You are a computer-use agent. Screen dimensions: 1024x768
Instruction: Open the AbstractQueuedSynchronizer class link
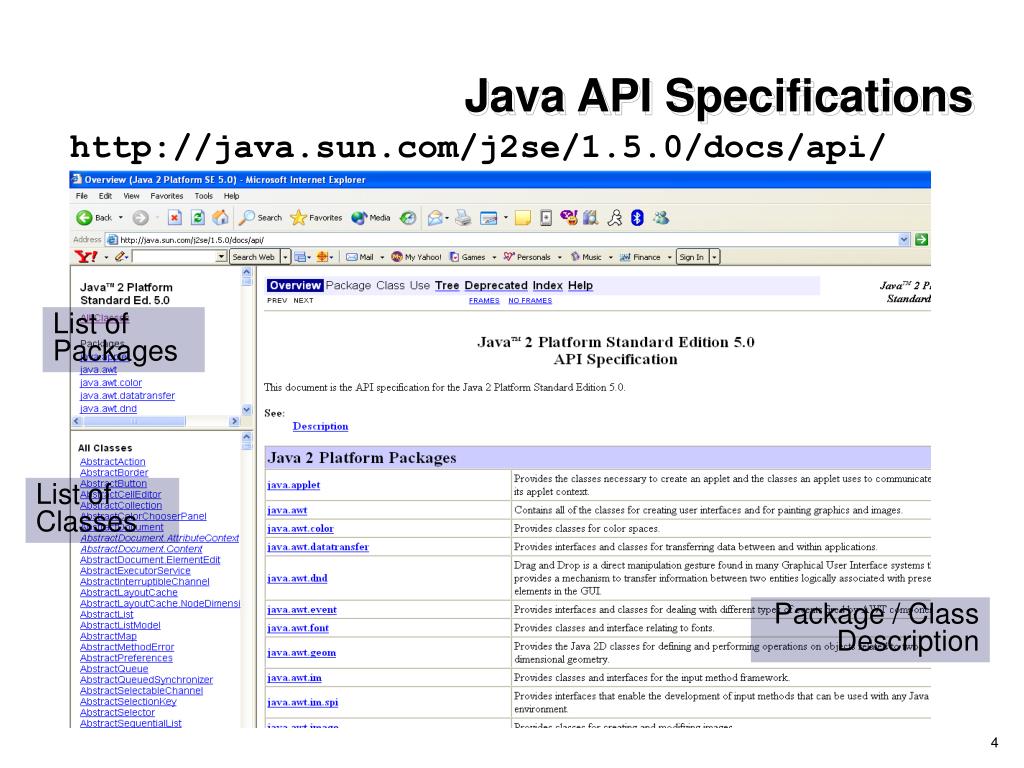146,680
